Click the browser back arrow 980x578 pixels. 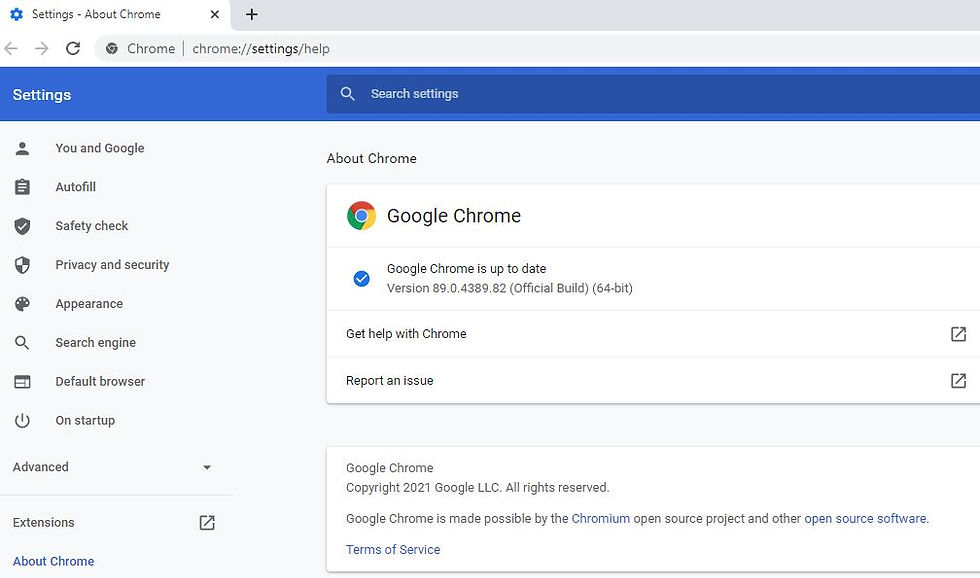(11, 48)
